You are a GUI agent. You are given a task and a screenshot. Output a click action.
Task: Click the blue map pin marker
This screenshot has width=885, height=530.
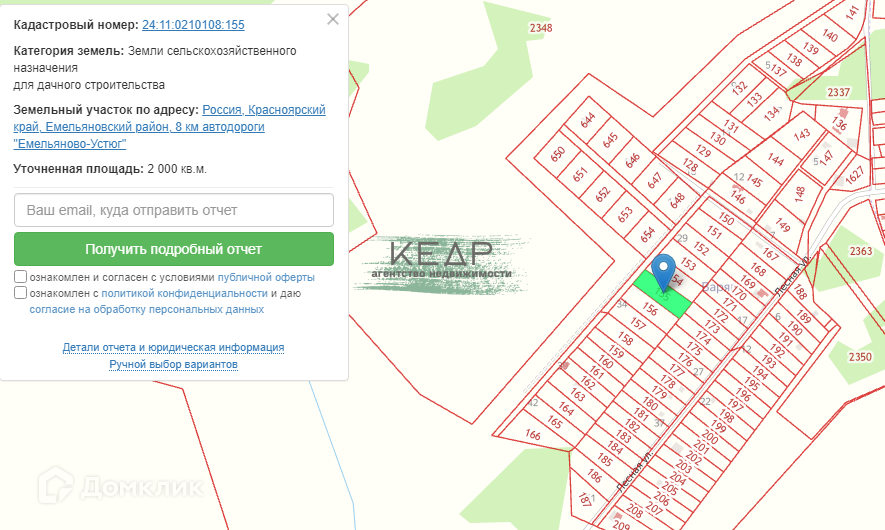click(663, 271)
